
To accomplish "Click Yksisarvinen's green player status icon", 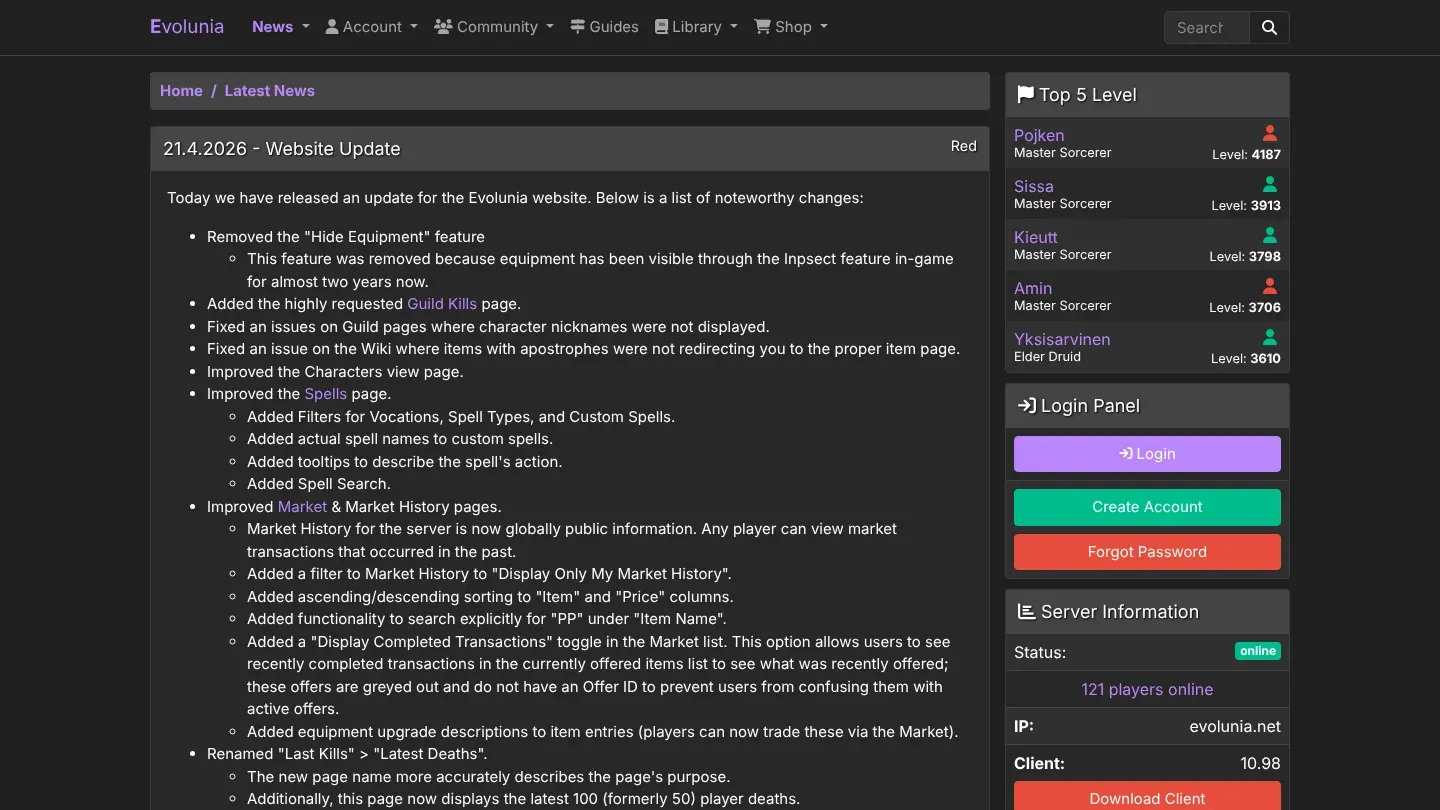I will click(x=1269, y=337).
